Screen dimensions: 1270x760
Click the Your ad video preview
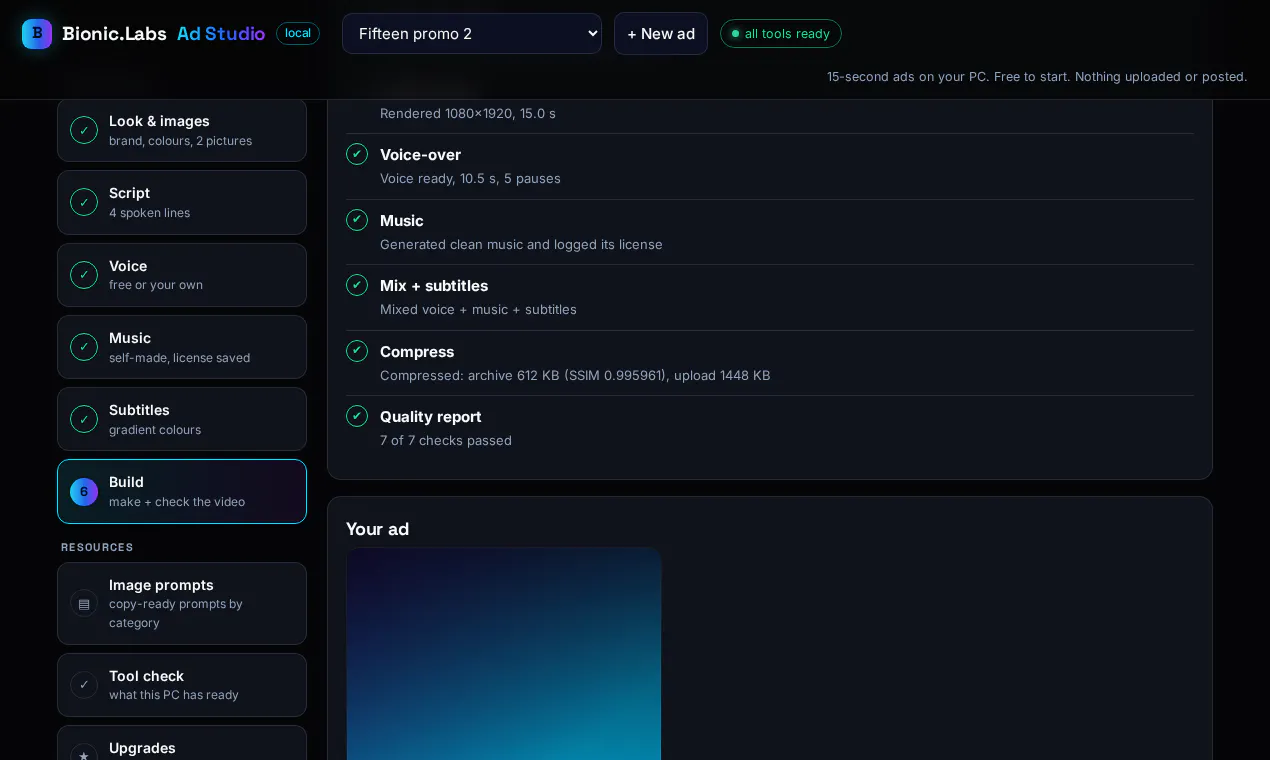504,653
